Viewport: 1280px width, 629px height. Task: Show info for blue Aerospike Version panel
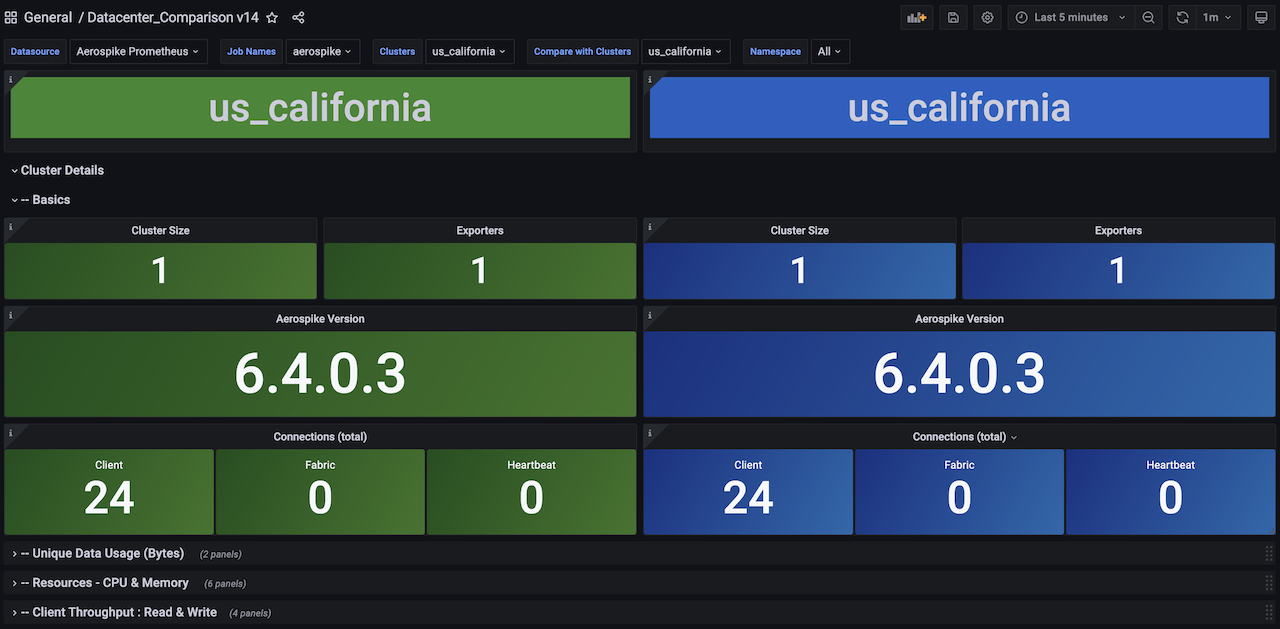point(650,314)
